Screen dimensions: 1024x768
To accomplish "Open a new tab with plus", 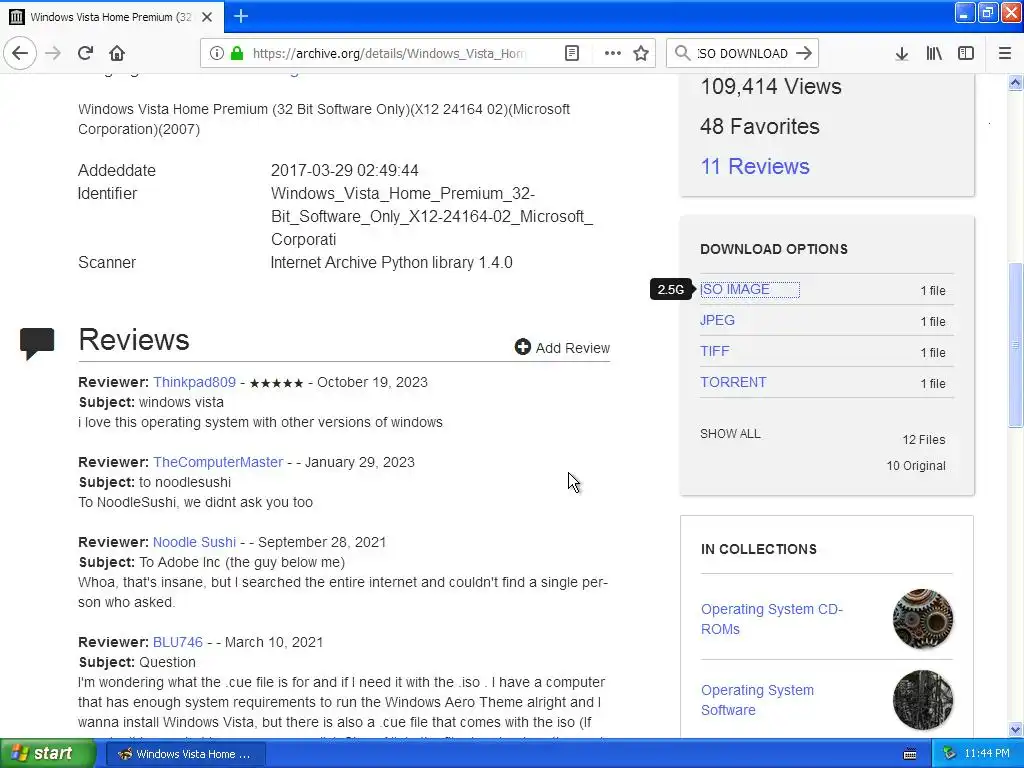I will (241, 16).
